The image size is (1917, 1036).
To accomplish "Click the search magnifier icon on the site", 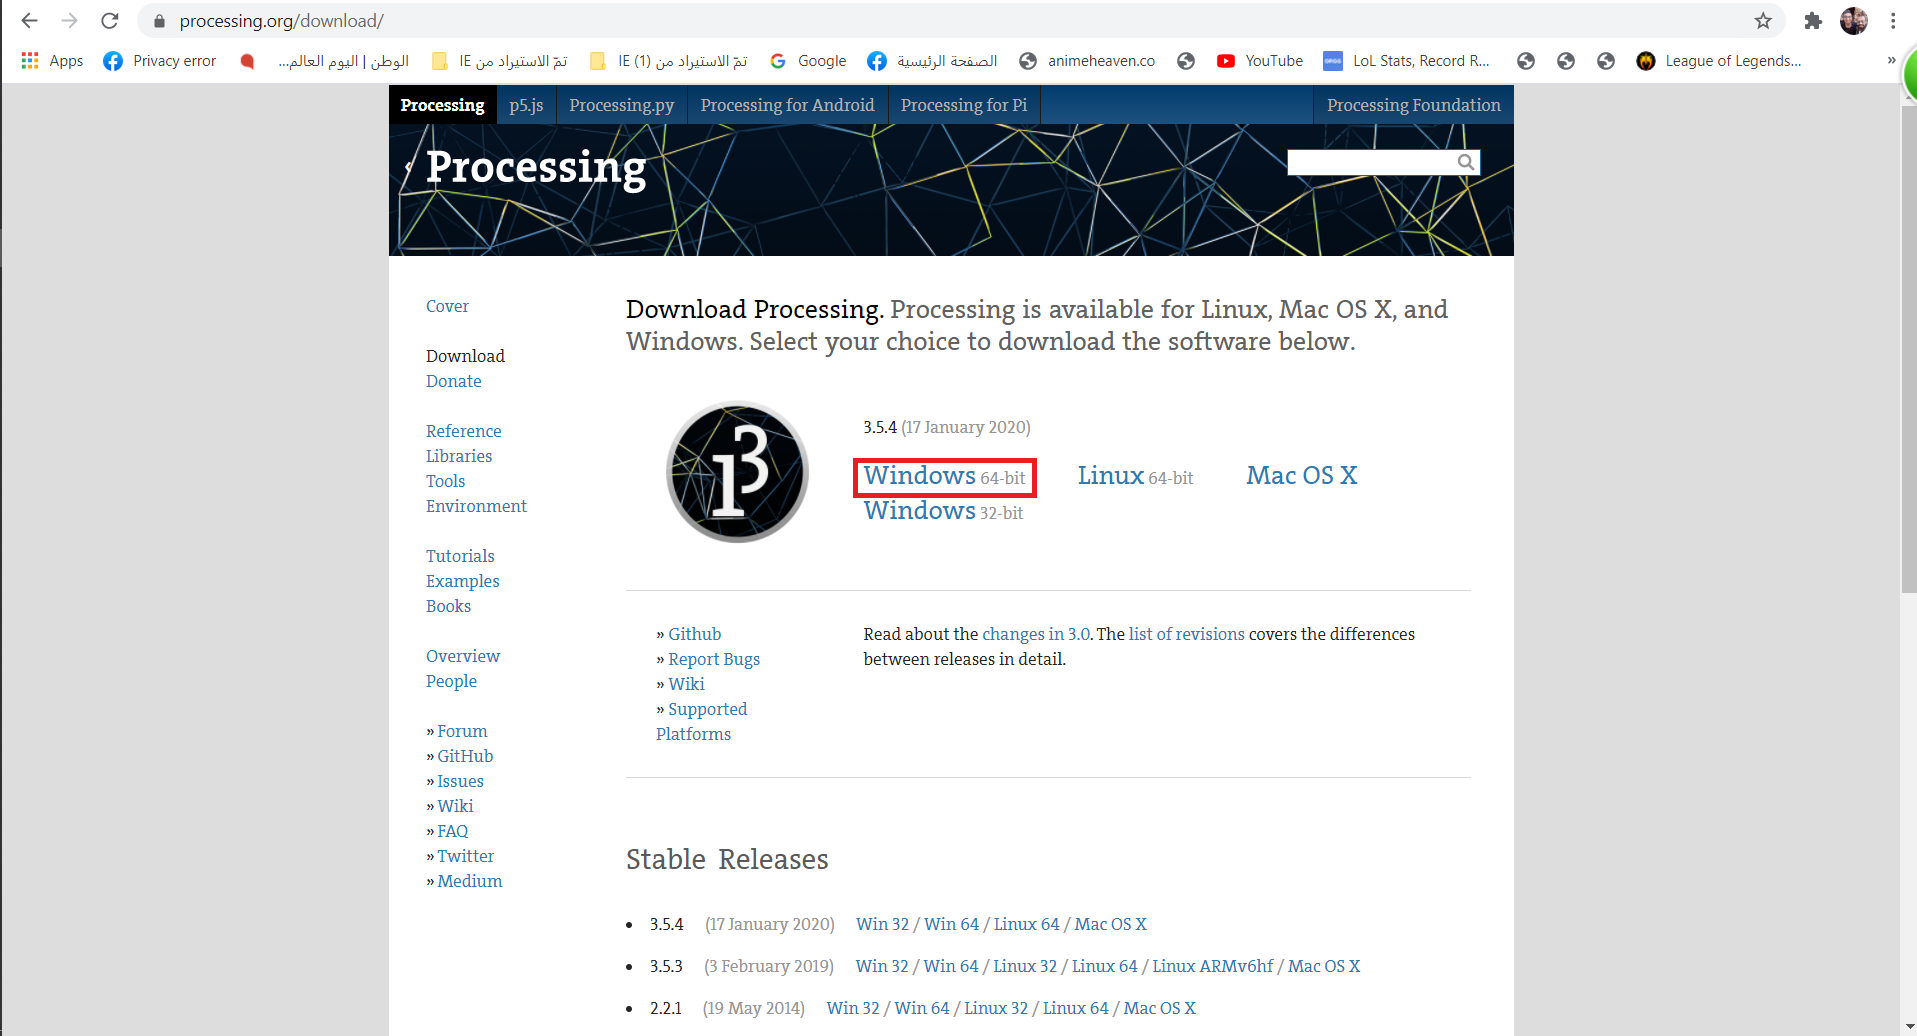I will point(1466,162).
